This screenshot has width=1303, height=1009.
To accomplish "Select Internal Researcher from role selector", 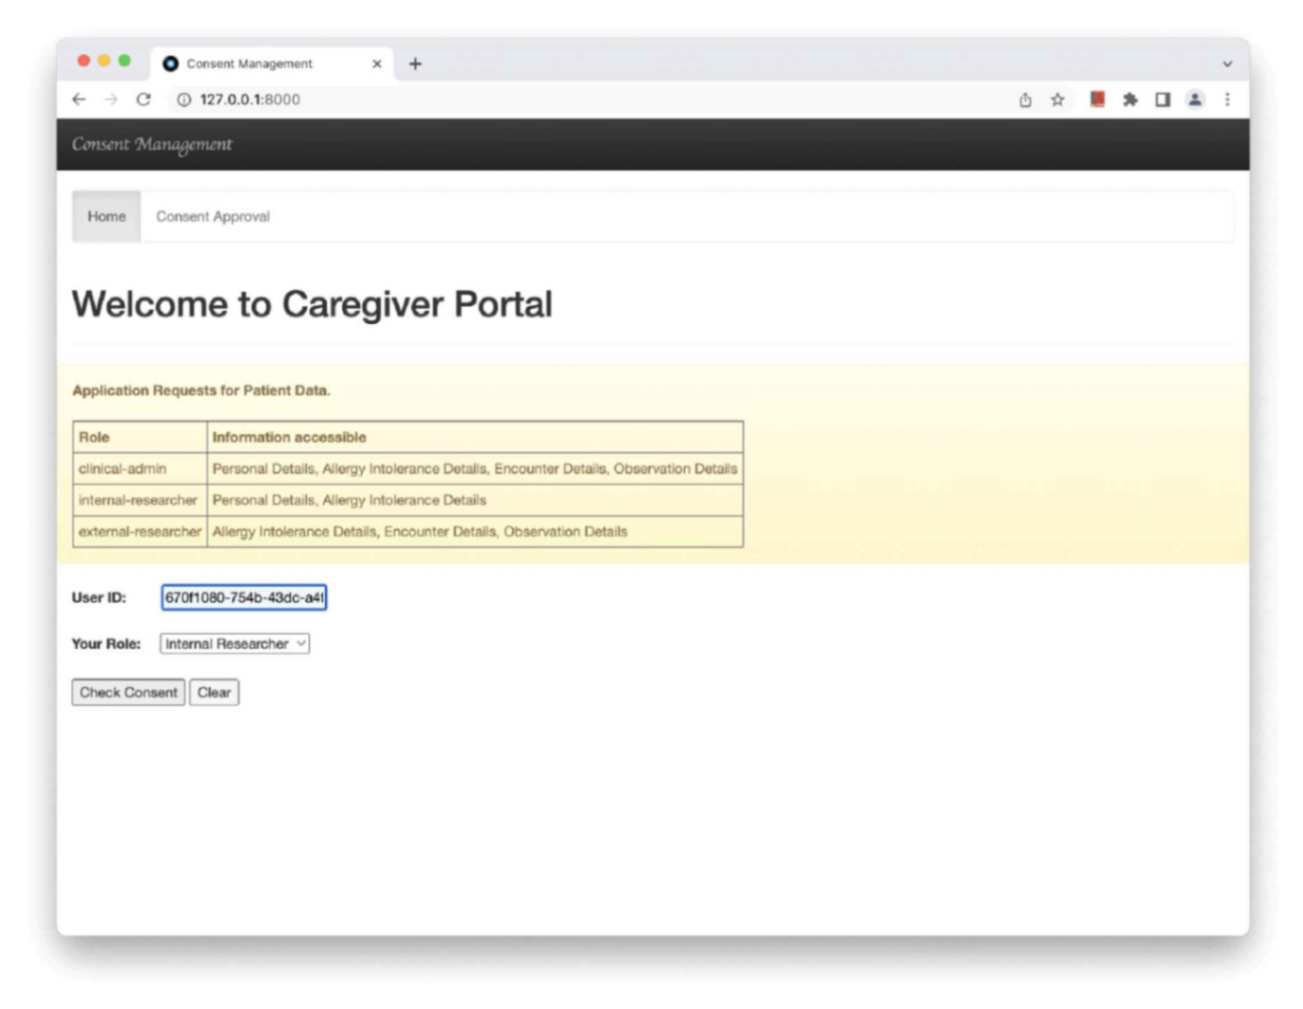I will pyautogui.click(x=234, y=643).
